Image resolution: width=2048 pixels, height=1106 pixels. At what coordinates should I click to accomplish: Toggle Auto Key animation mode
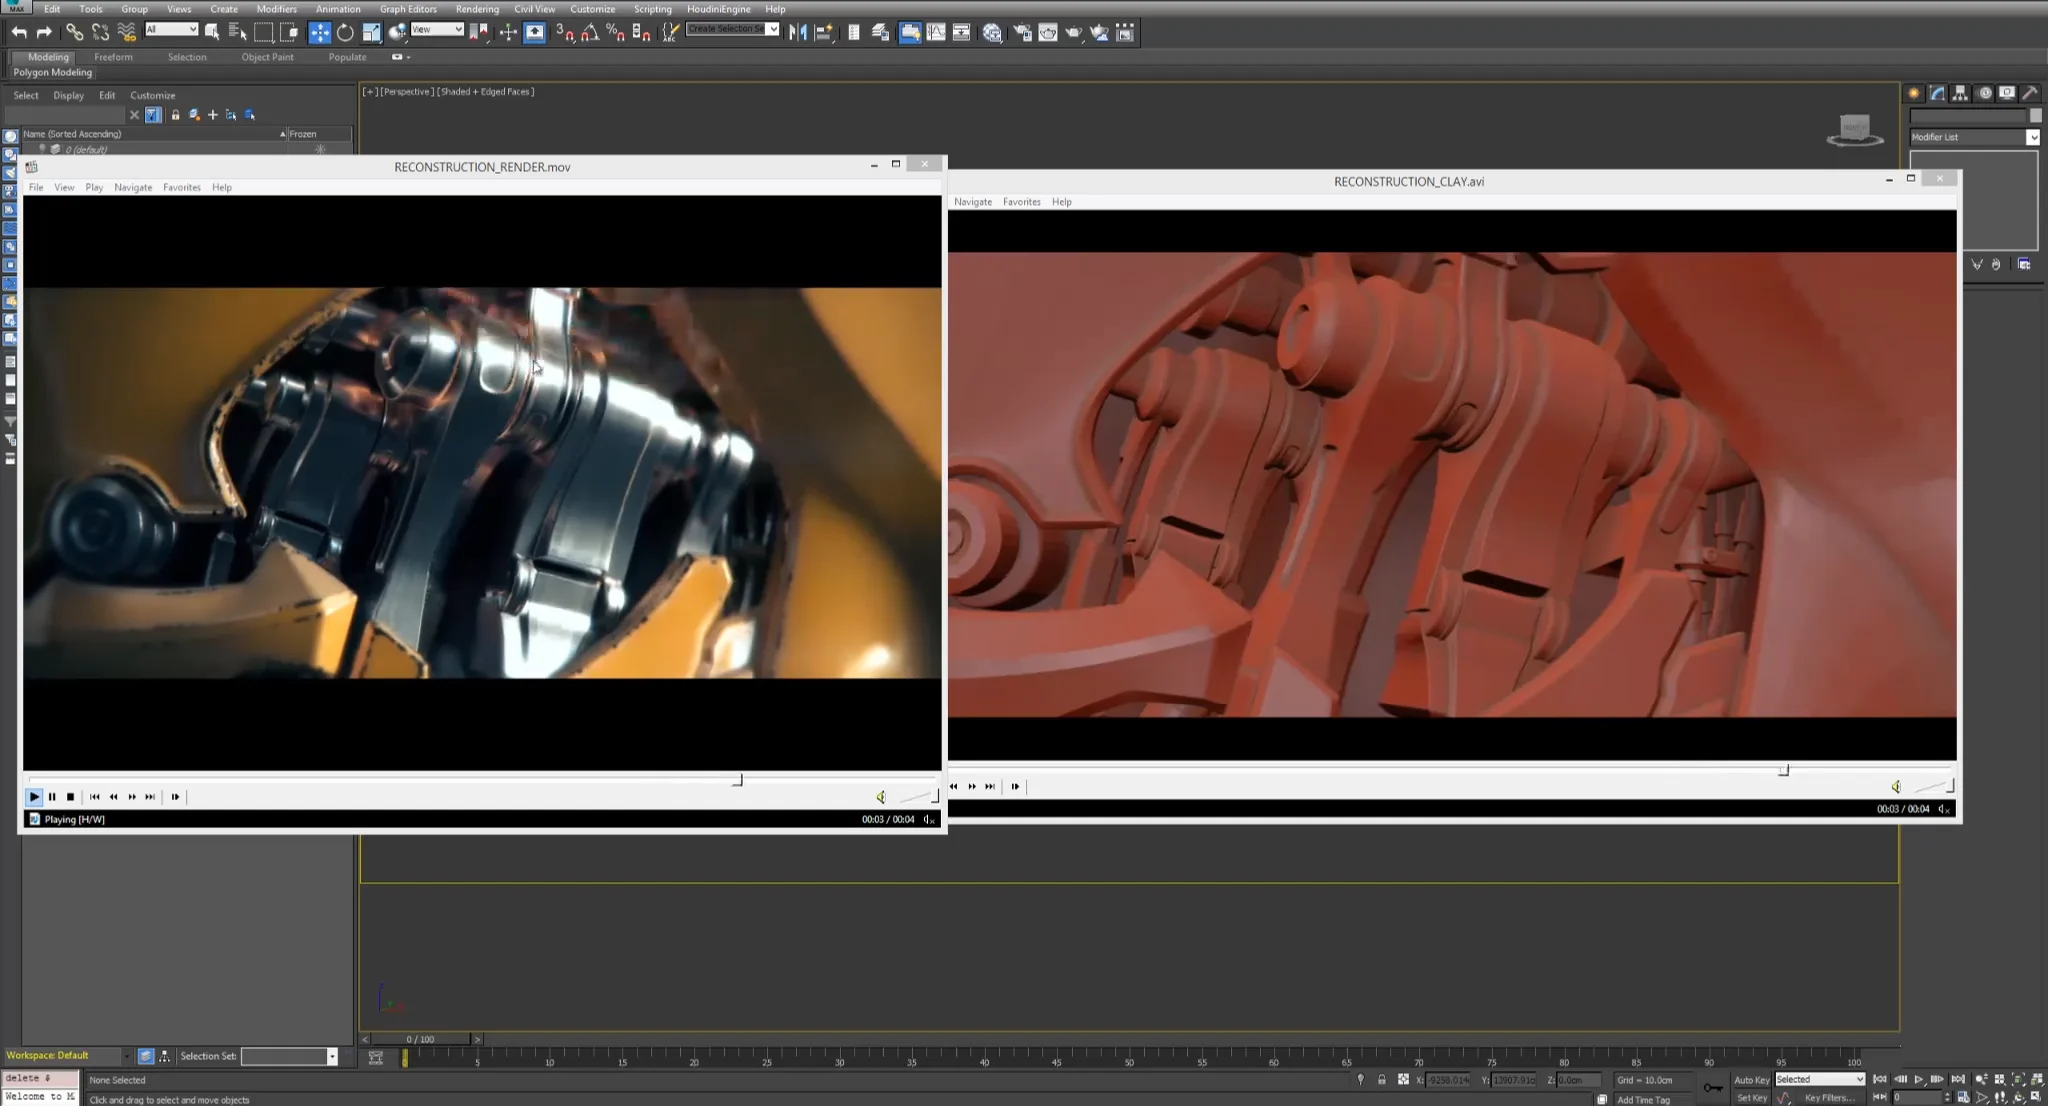(1751, 1080)
